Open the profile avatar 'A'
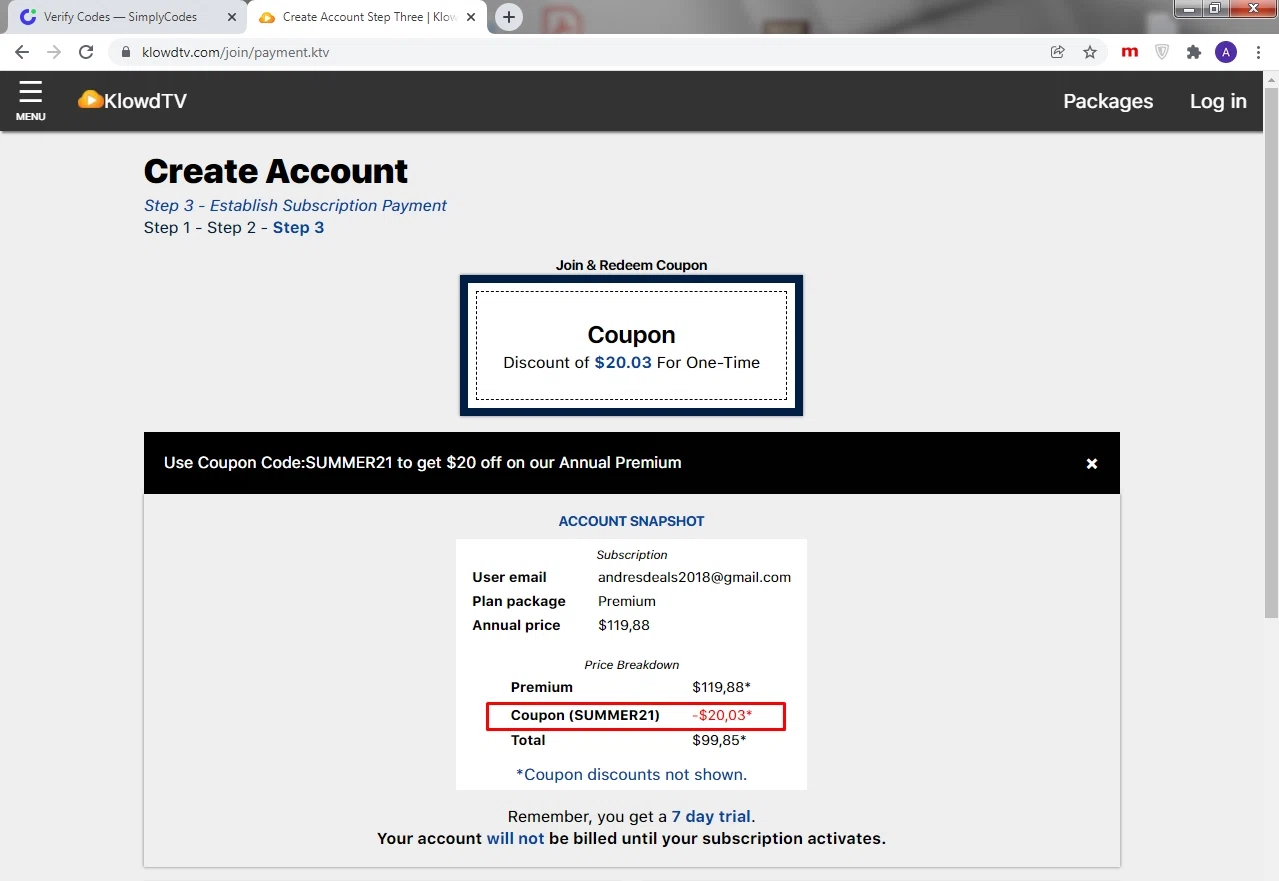Screen dimensions: 1279x881 1226,52
